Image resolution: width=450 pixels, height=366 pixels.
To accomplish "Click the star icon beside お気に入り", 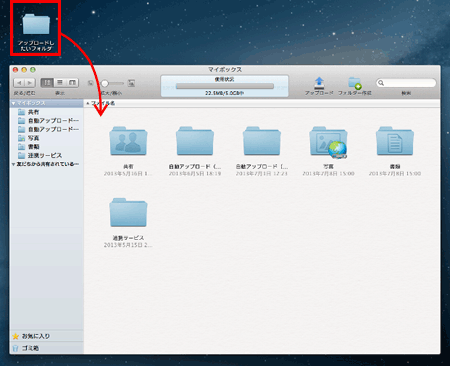I will pyautogui.click(x=15, y=336).
